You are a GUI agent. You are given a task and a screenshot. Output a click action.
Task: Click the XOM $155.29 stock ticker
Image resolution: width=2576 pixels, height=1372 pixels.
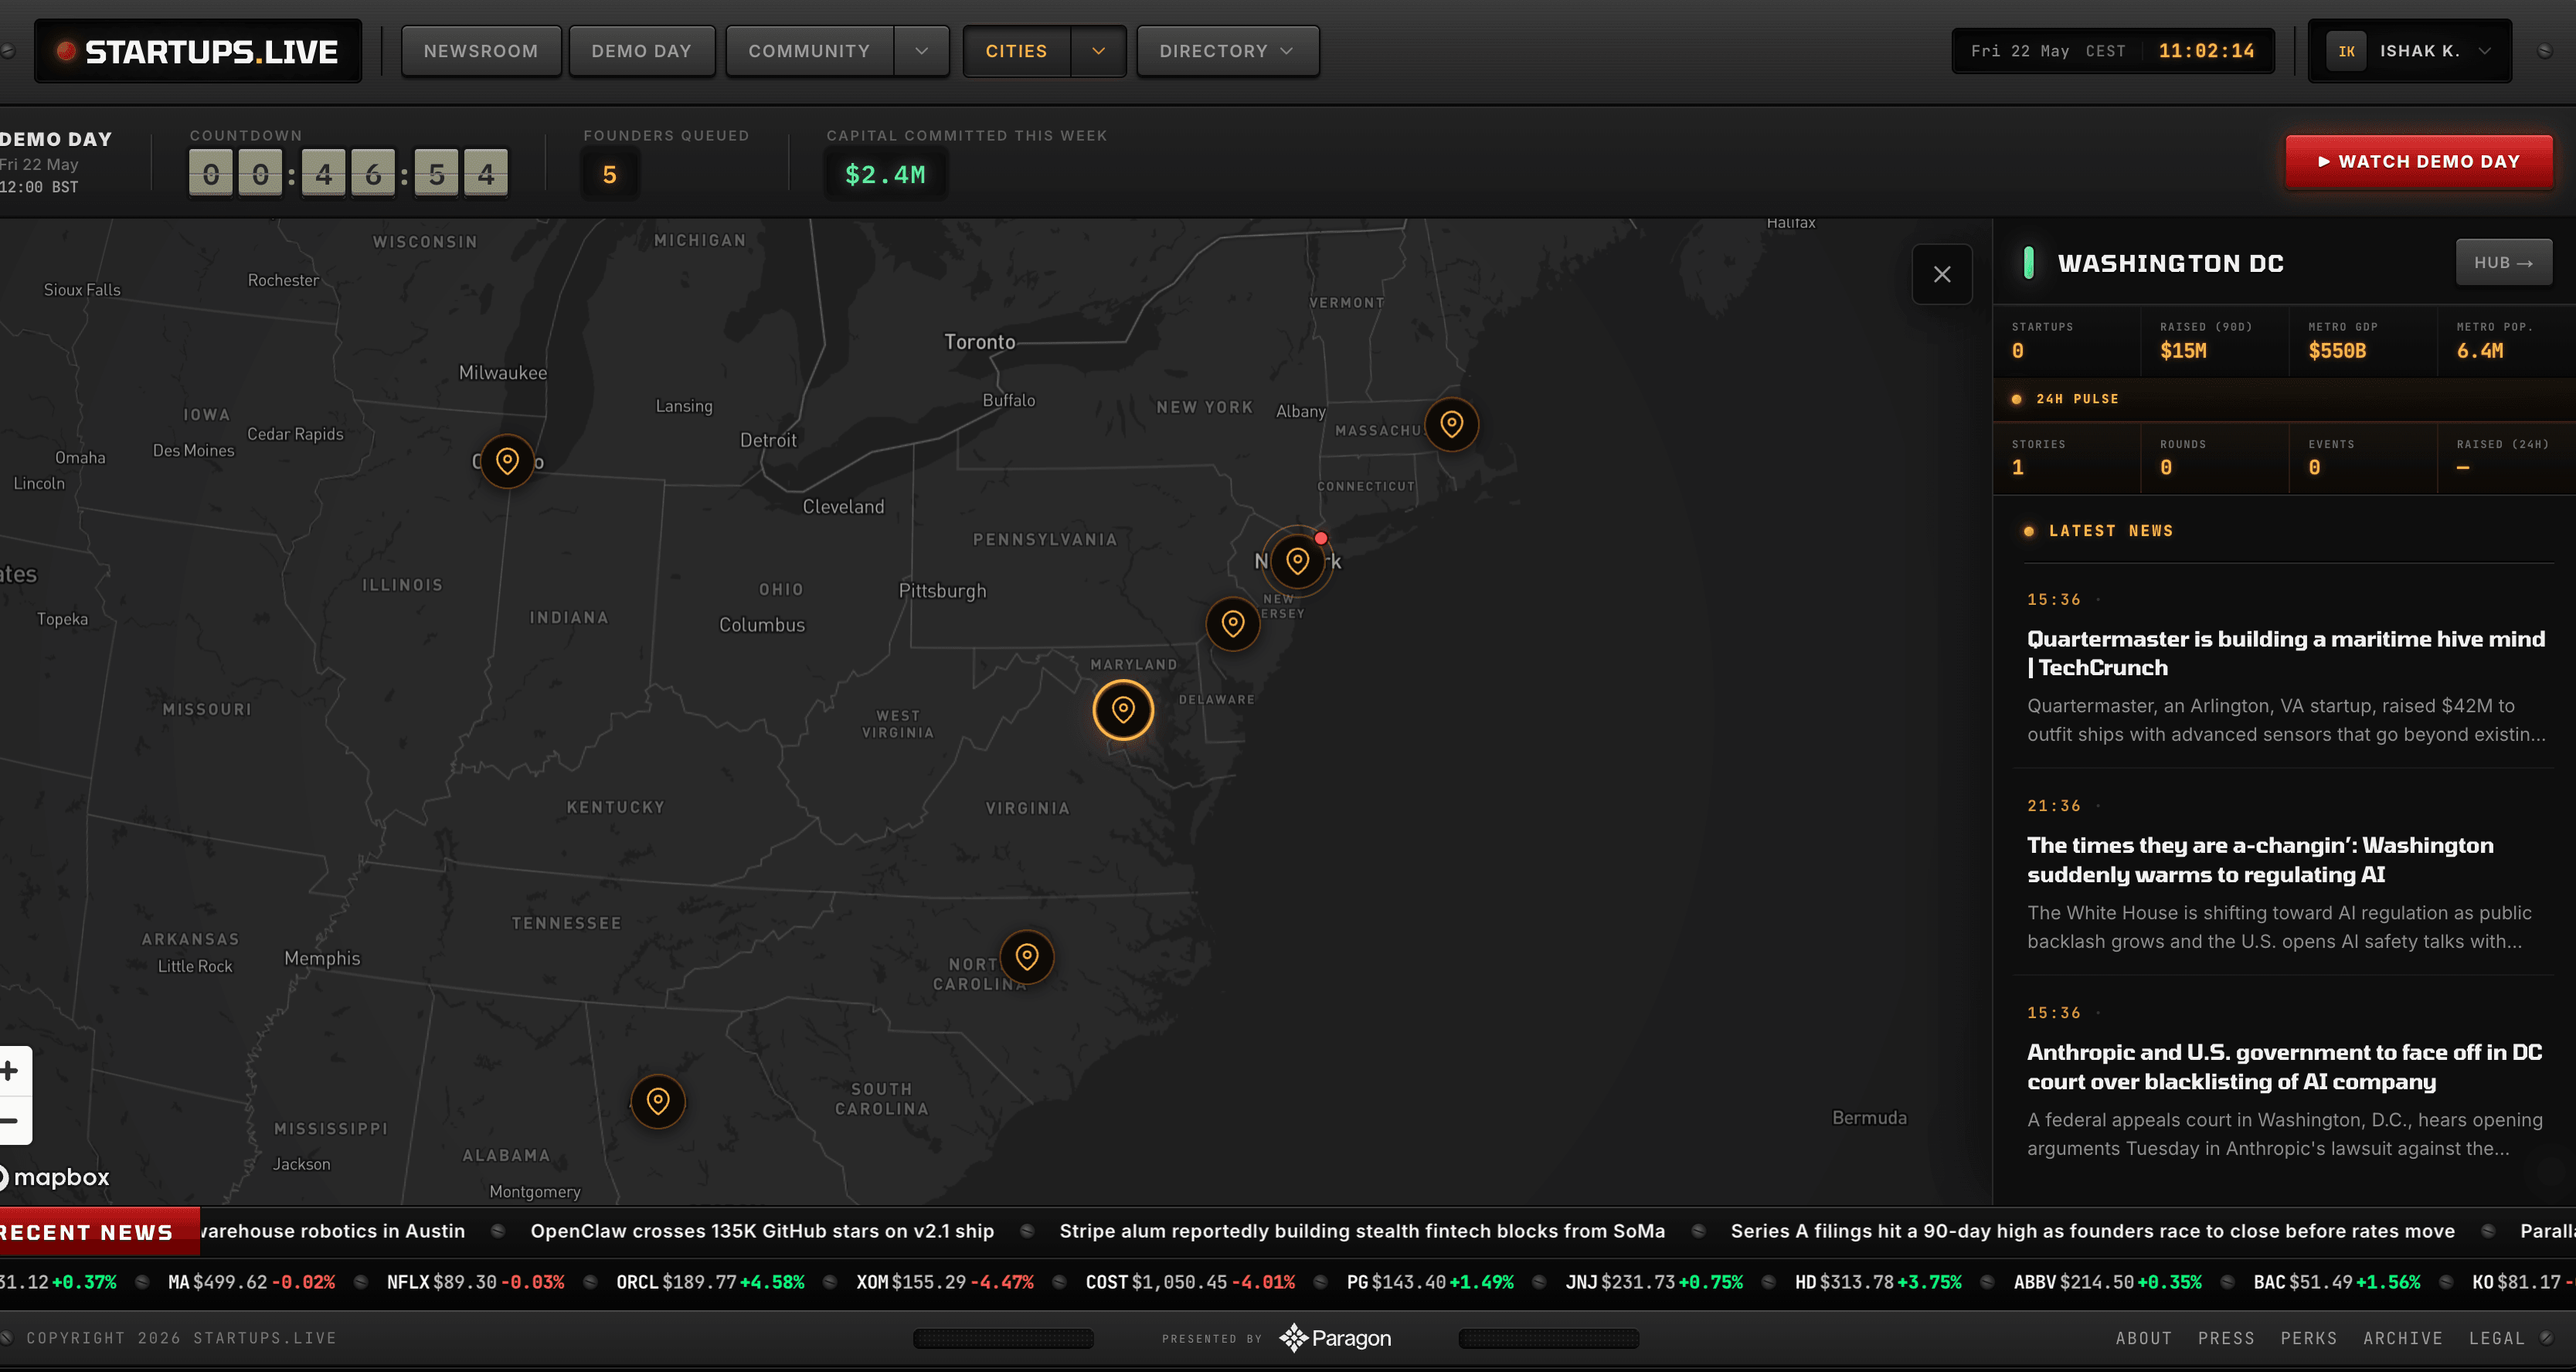945,1282
